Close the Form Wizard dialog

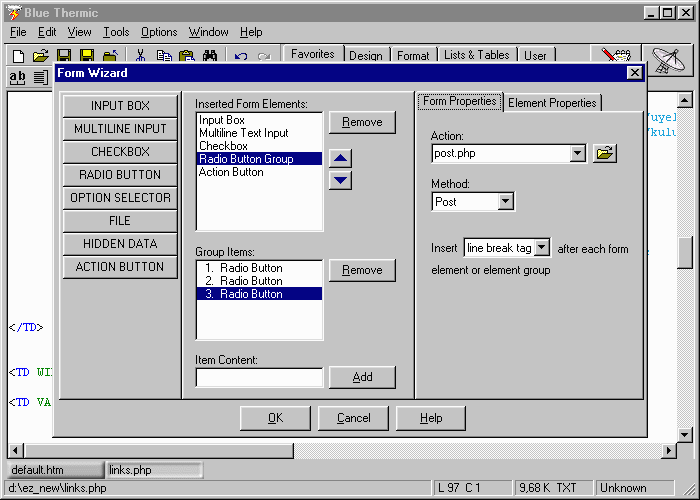click(634, 73)
